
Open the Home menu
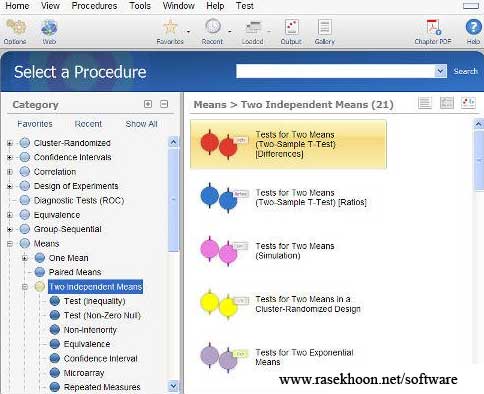click(17, 6)
